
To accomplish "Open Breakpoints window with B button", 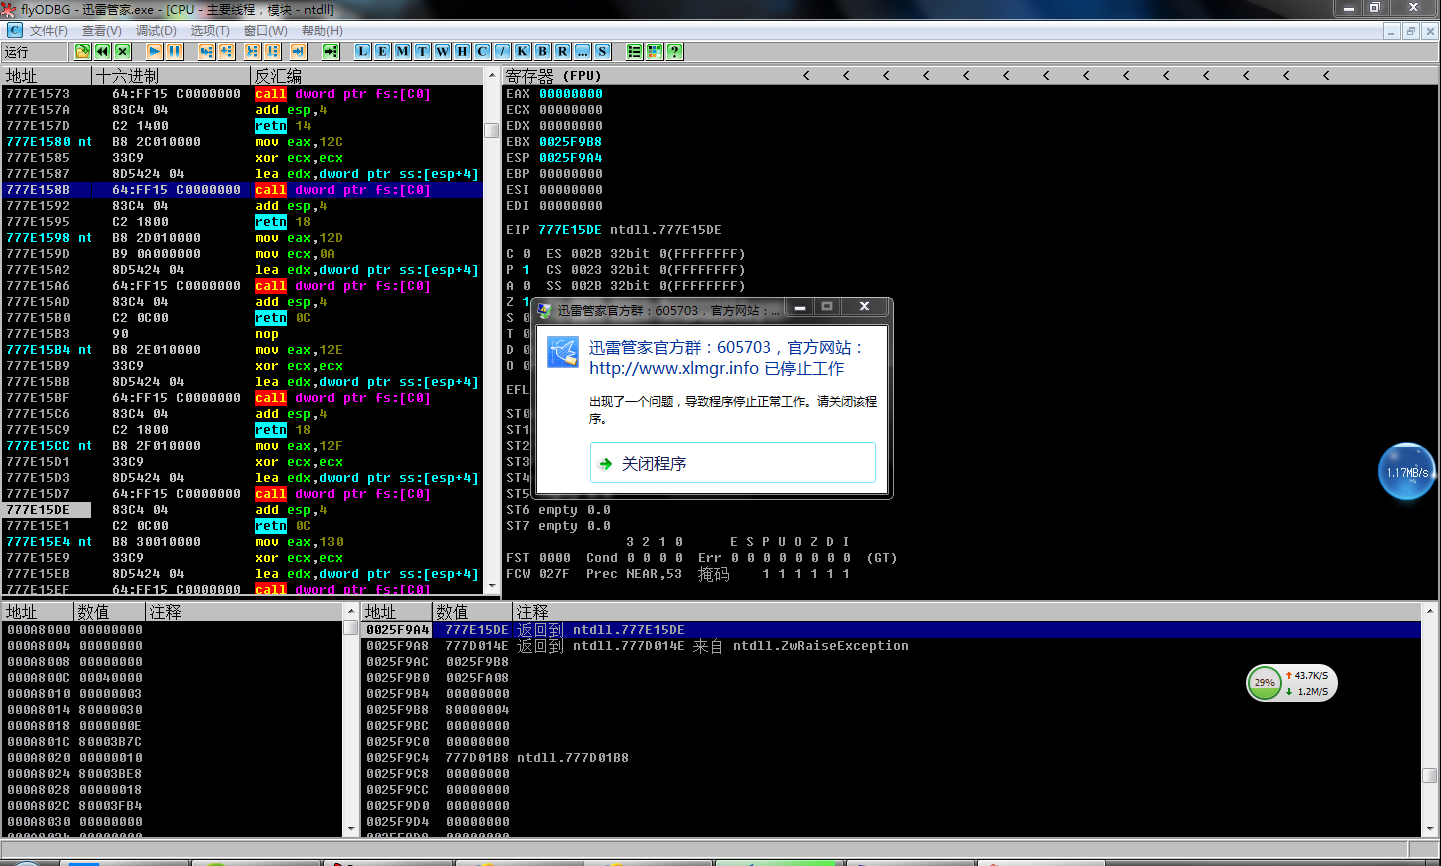I will [542, 51].
